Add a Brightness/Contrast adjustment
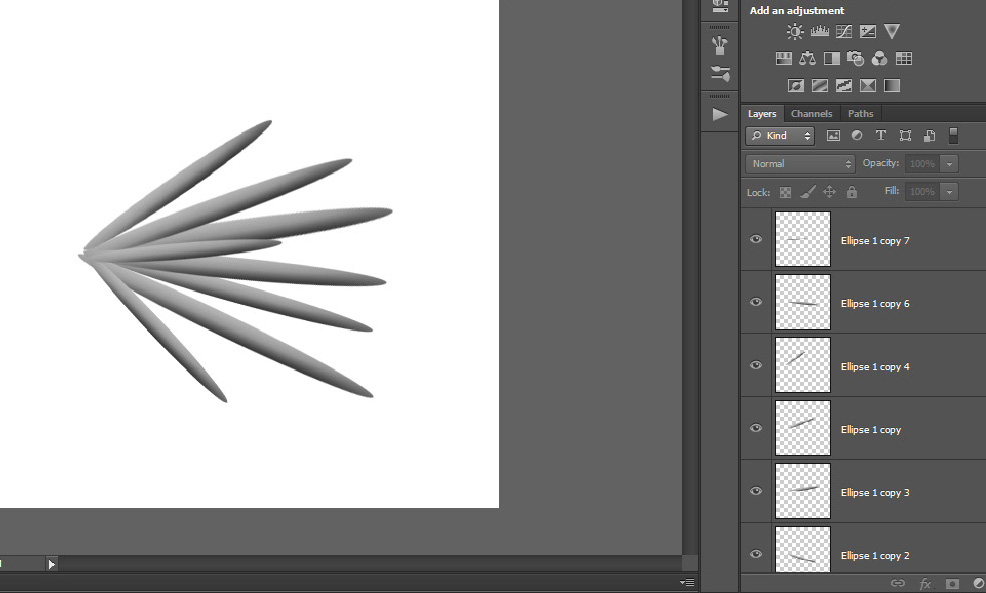The height and width of the screenshot is (593, 986). tap(795, 32)
